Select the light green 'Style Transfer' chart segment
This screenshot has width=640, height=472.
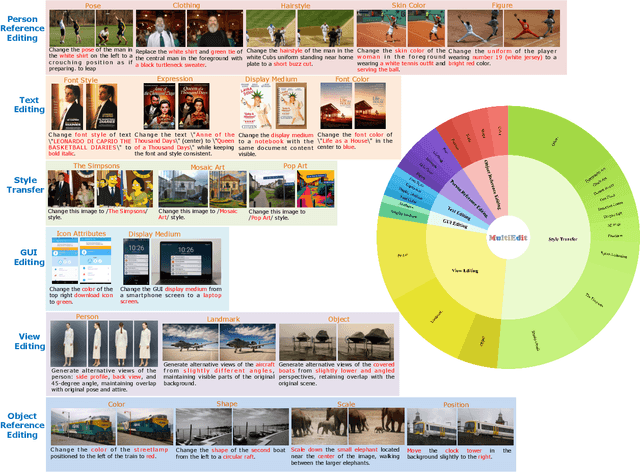click(x=563, y=239)
